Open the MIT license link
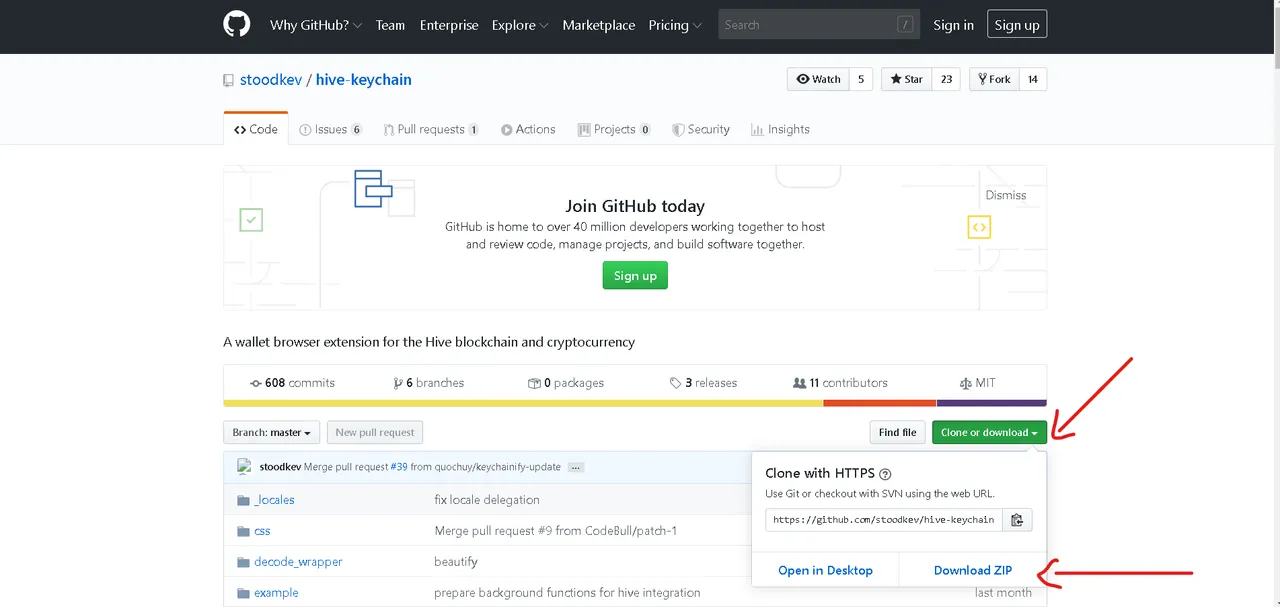The width and height of the screenshot is (1280, 607). 977,383
